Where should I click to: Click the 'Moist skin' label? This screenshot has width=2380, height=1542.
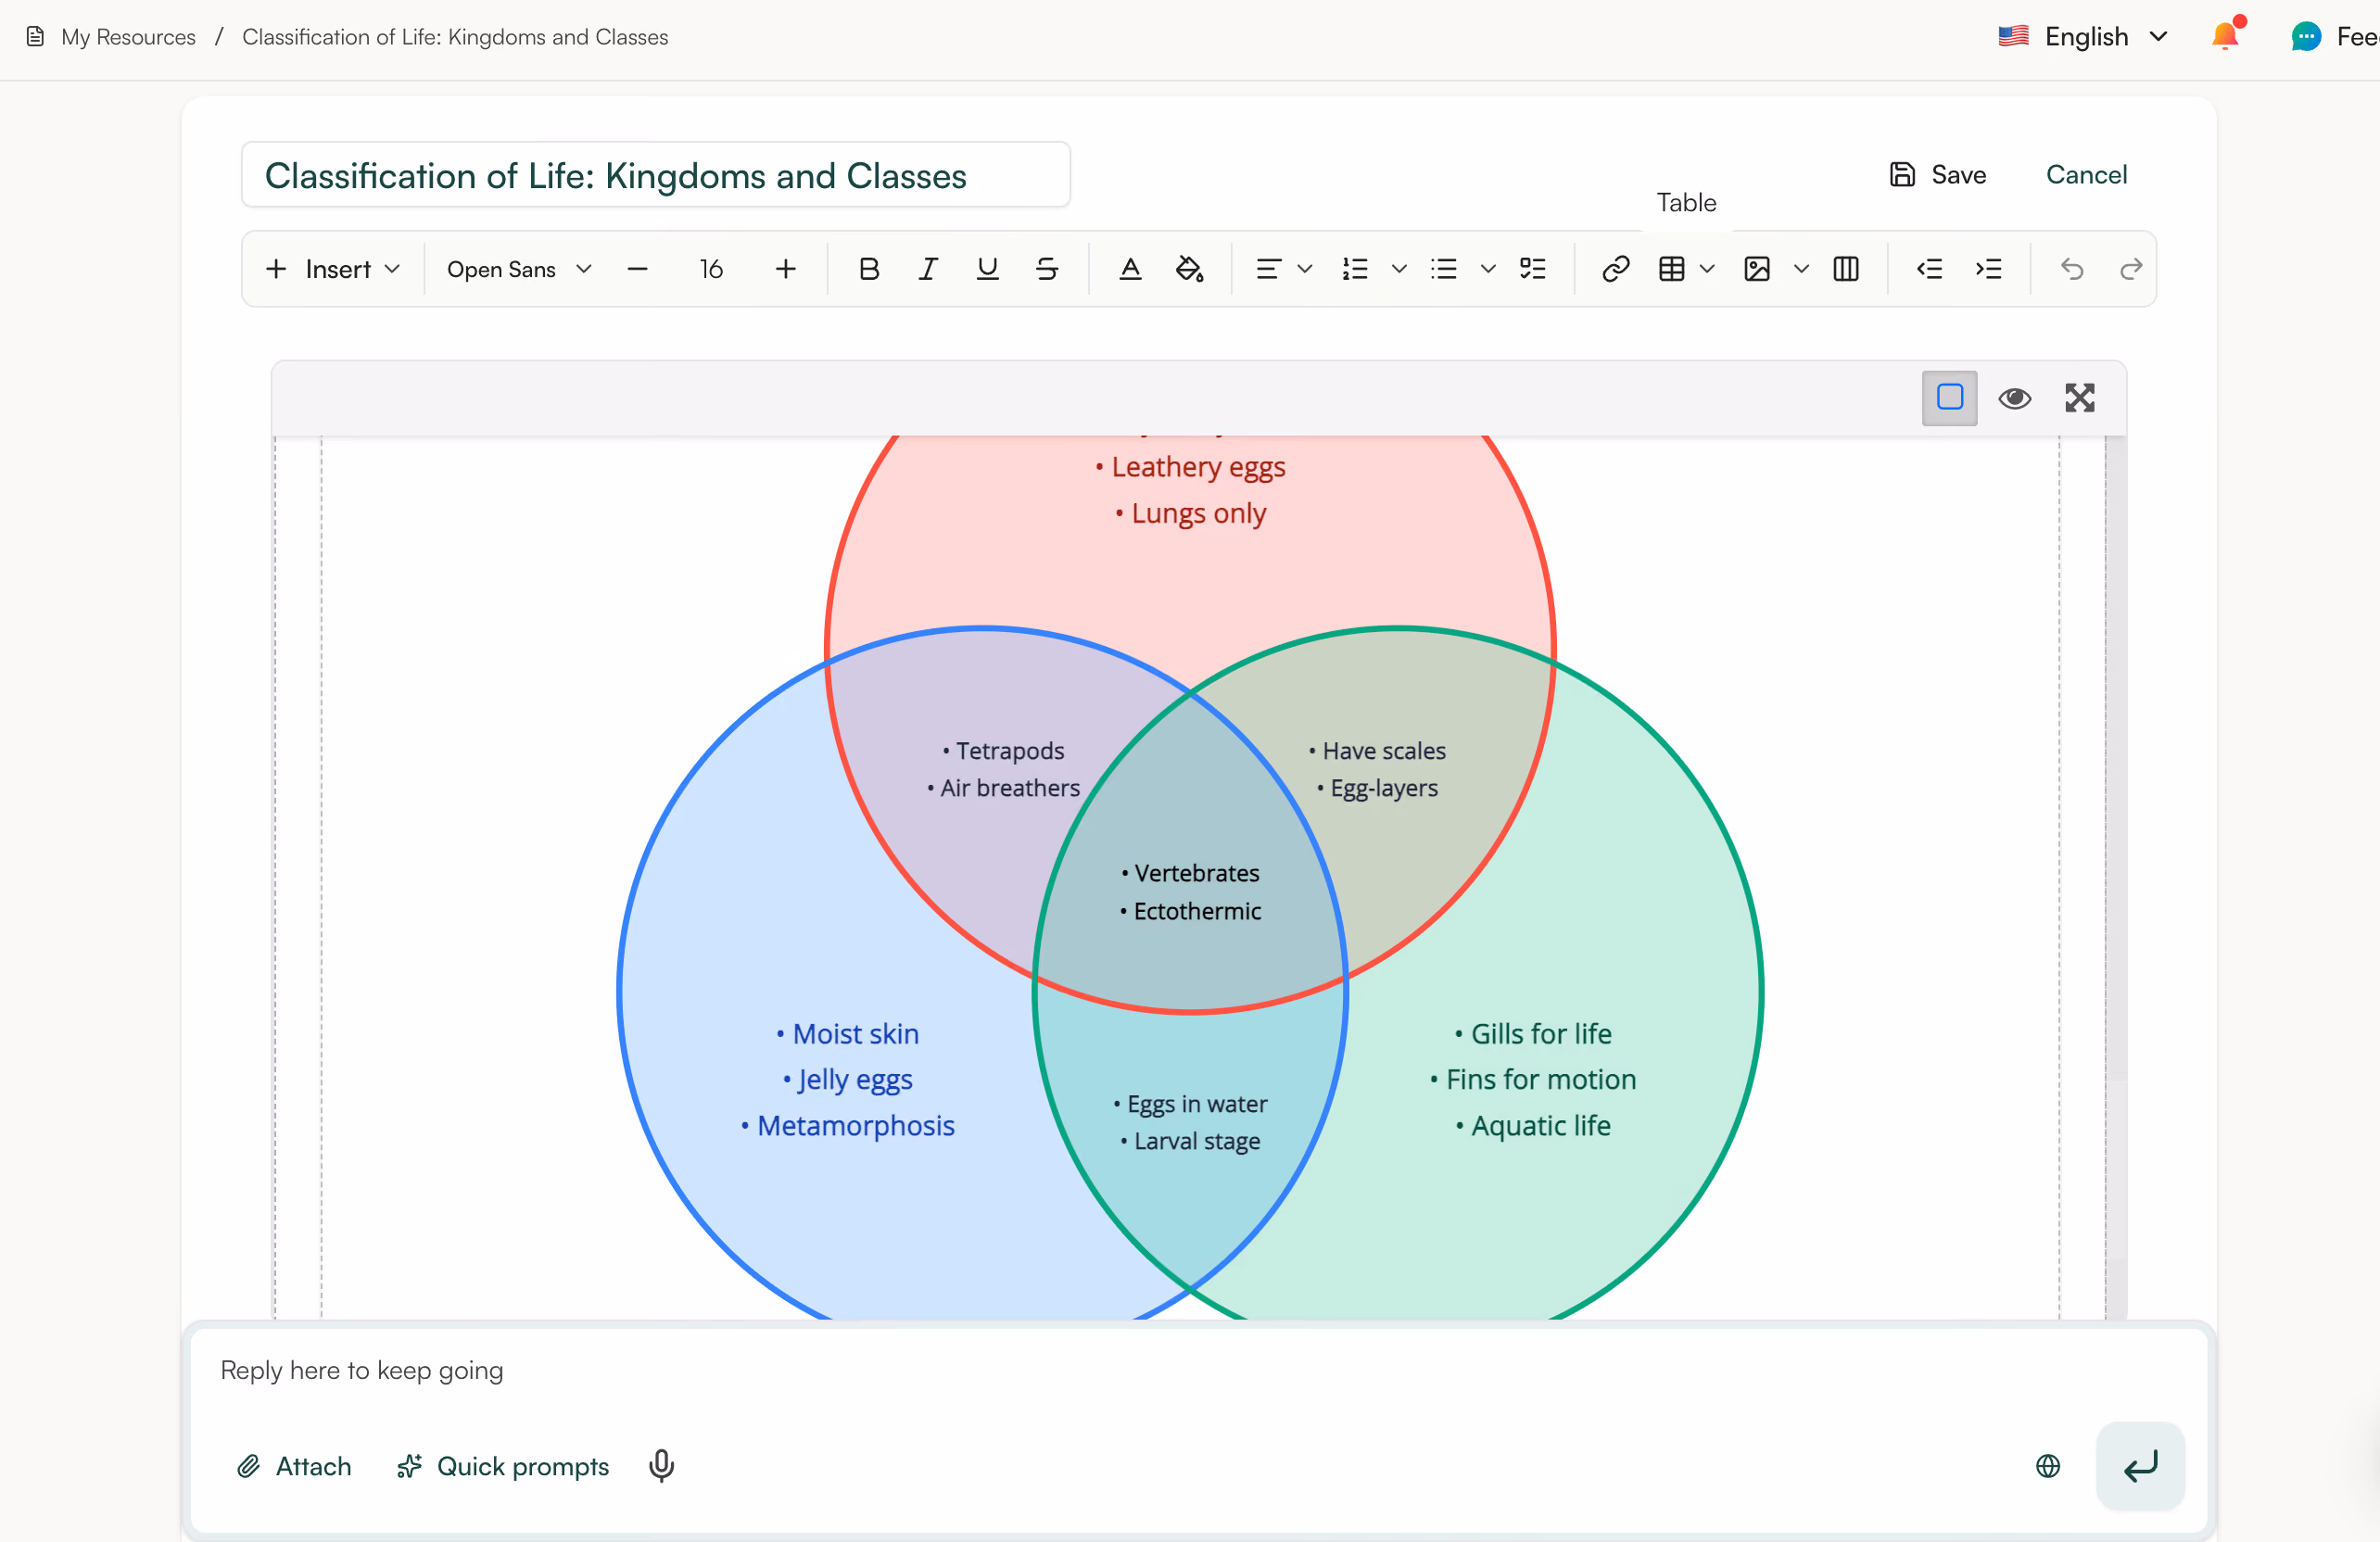pos(855,1034)
